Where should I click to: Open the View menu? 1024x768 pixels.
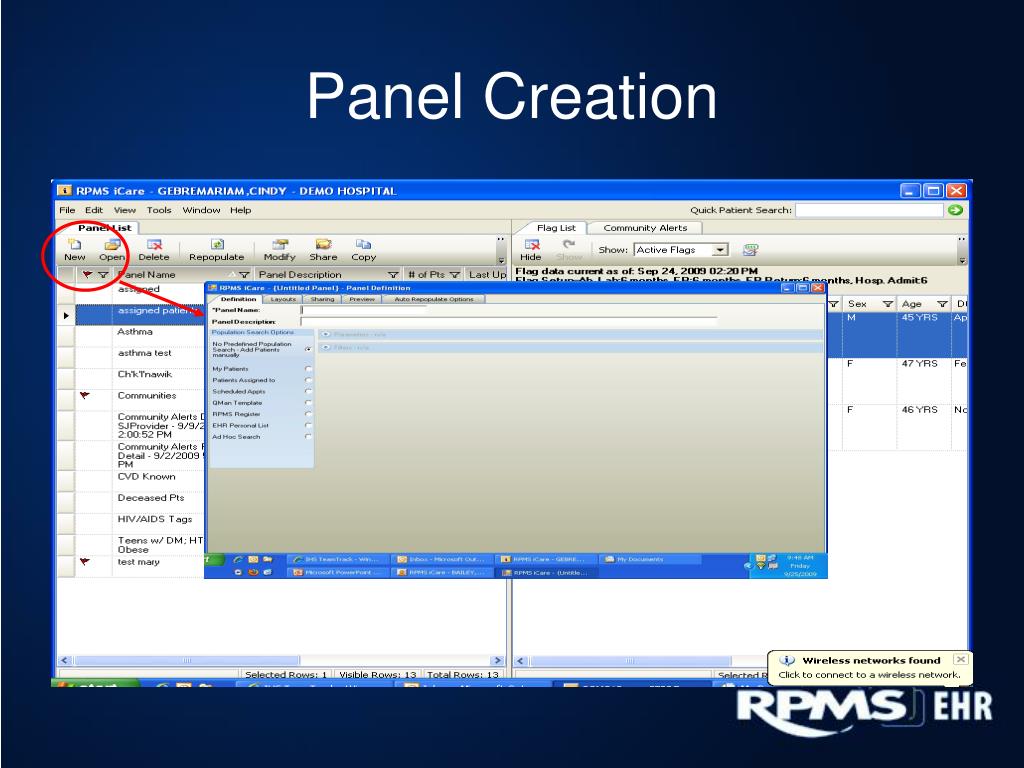coord(125,210)
